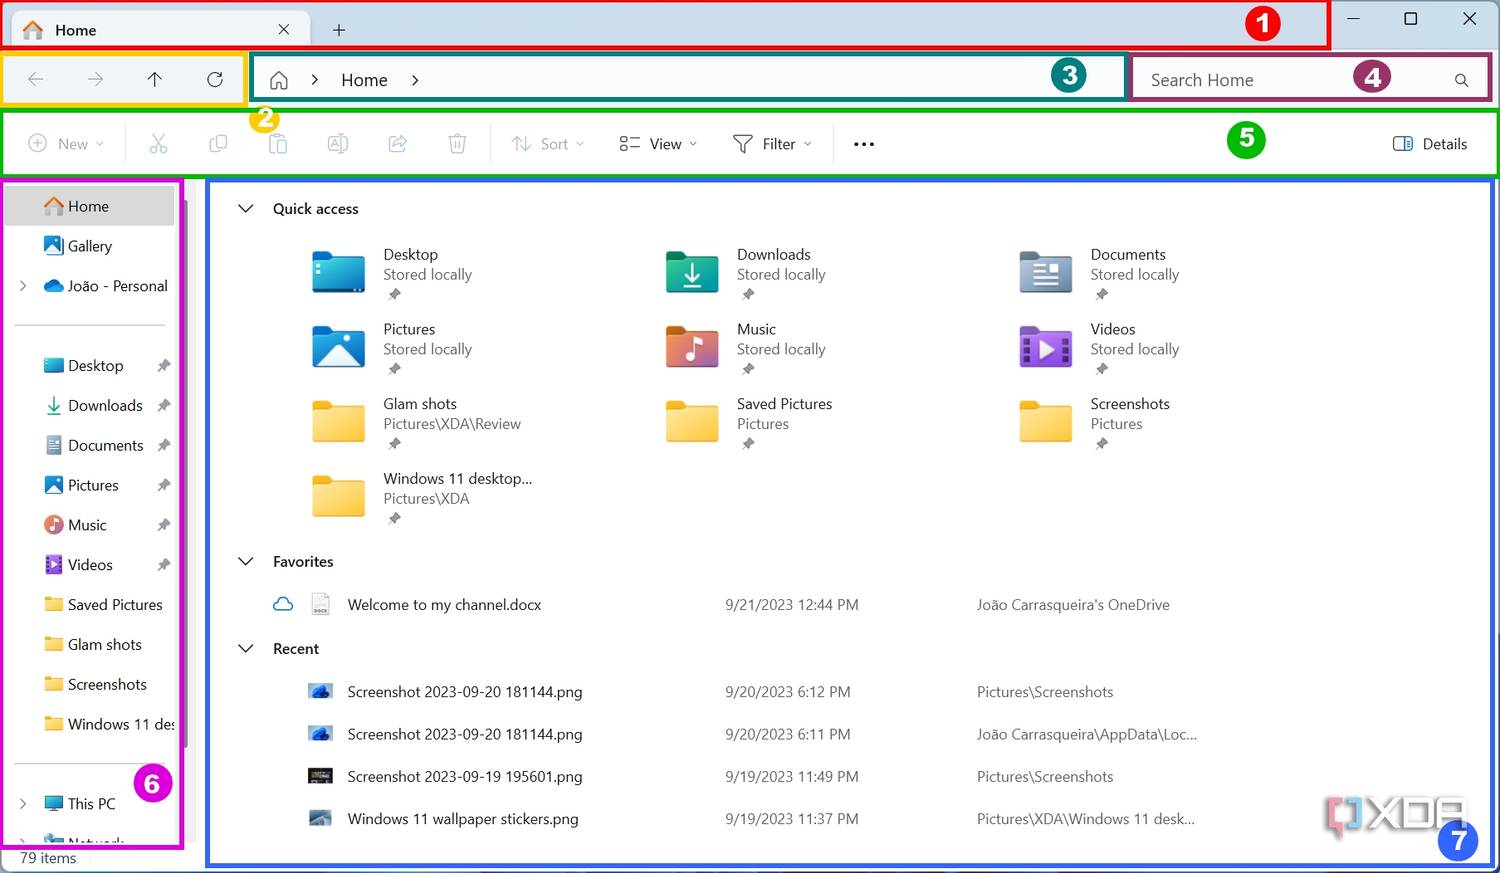Navigate up one folder level
The width and height of the screenshot is (1500, 873).
[155, 79]
